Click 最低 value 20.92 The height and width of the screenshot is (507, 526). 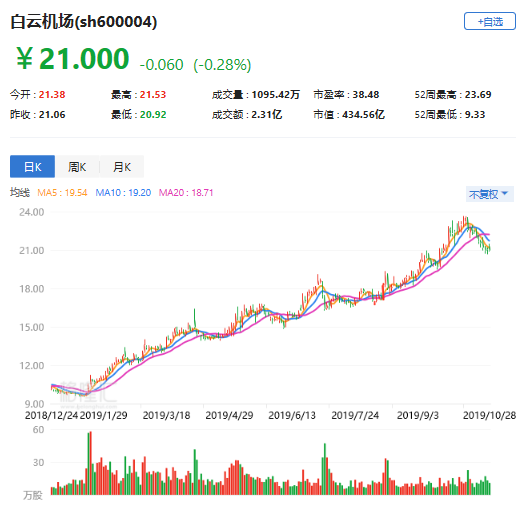153,115
